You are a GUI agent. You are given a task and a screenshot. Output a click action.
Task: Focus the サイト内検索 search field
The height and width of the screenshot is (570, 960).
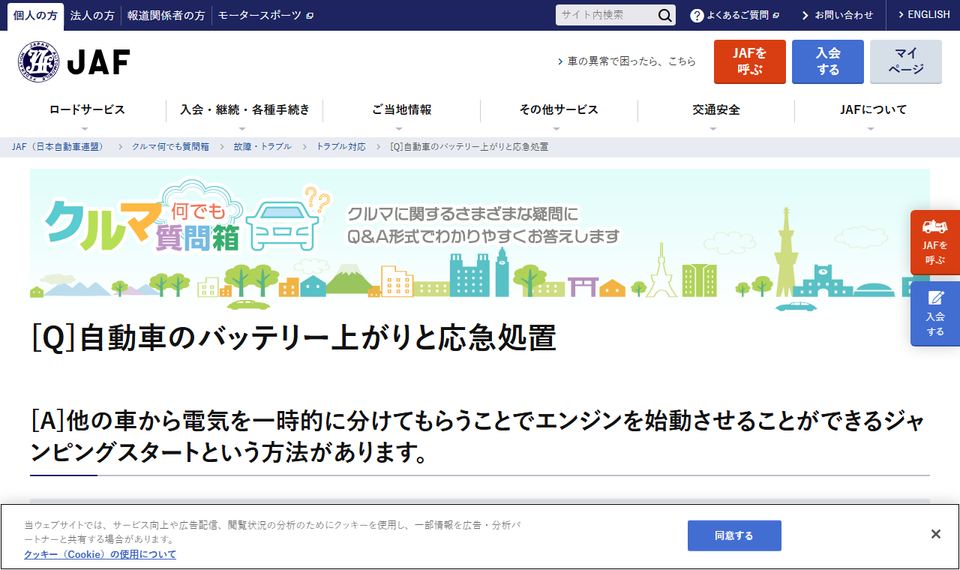tap(606, 15)
